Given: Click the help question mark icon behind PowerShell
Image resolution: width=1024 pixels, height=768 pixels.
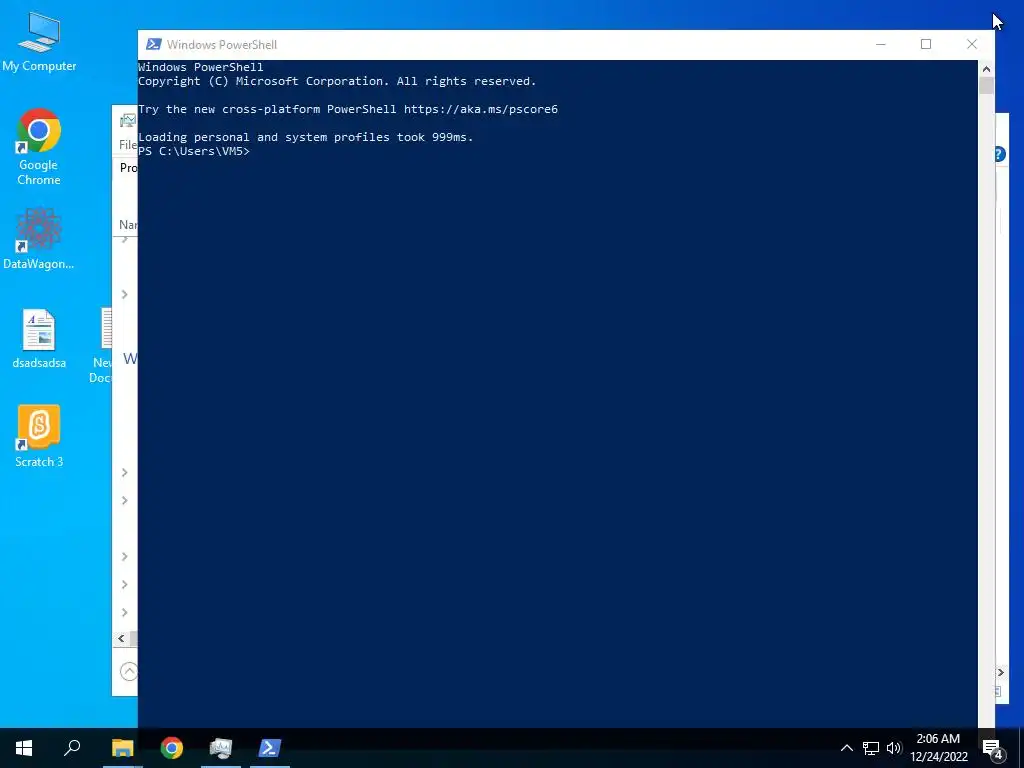Looking at the screenshot, I should click(999, 155).
